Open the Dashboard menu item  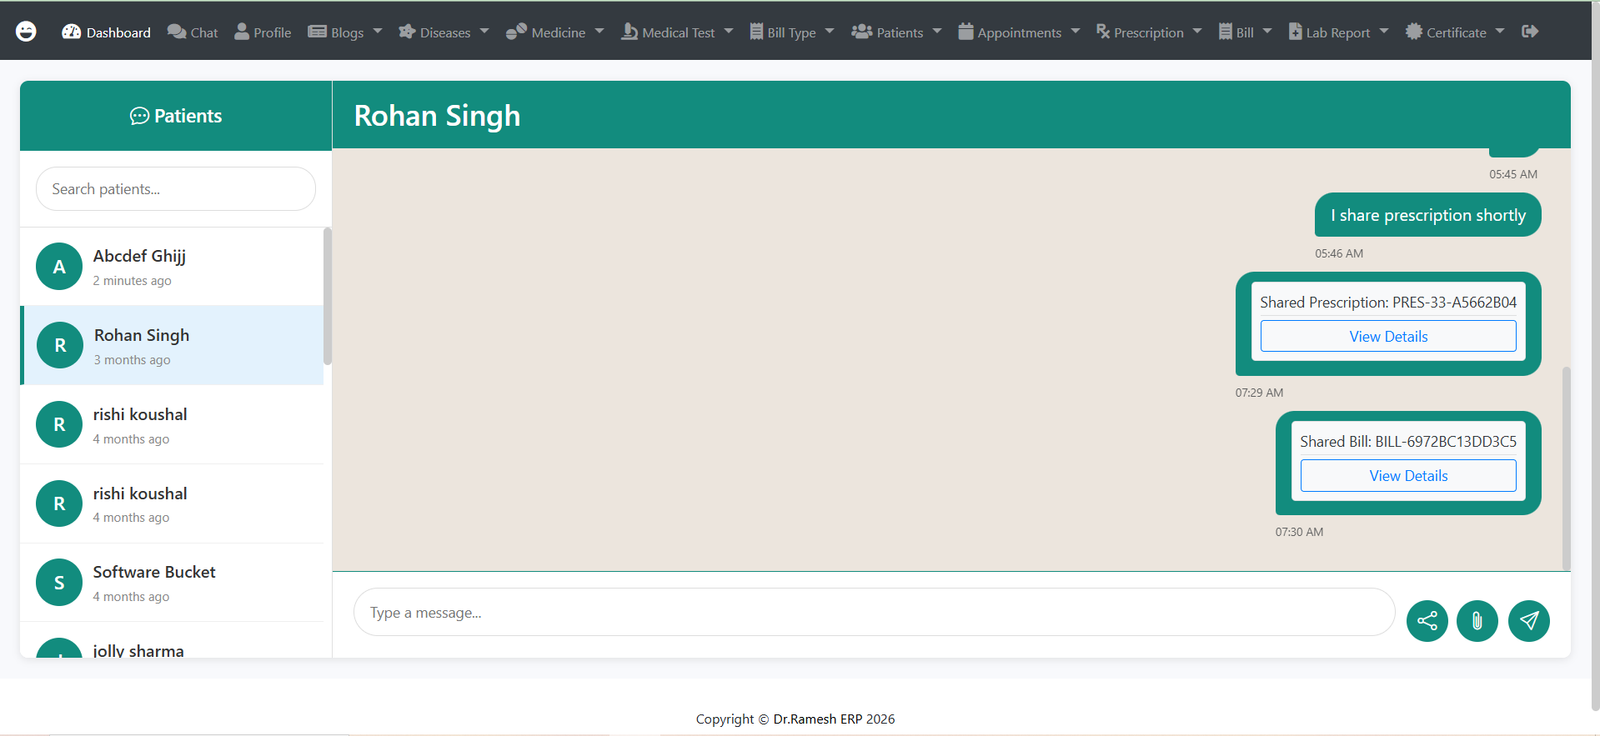(x=106, y=32)
